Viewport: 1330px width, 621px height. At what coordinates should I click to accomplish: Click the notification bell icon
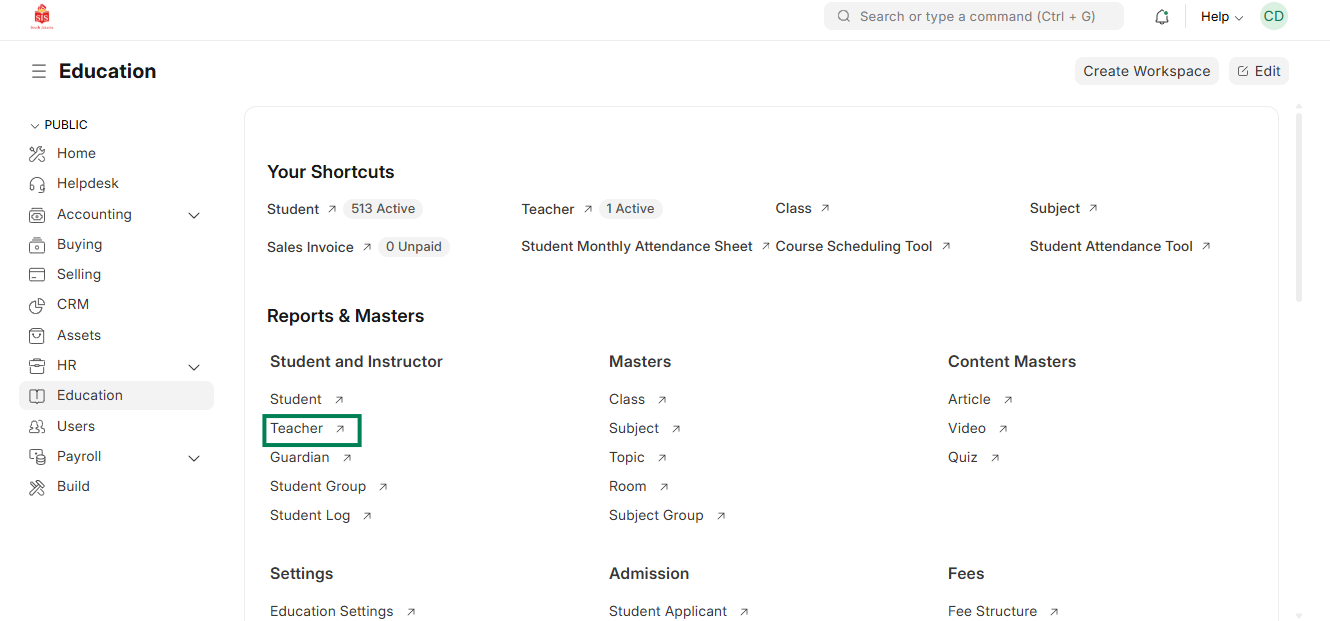pyautogui.click(x=1161, y=17)
